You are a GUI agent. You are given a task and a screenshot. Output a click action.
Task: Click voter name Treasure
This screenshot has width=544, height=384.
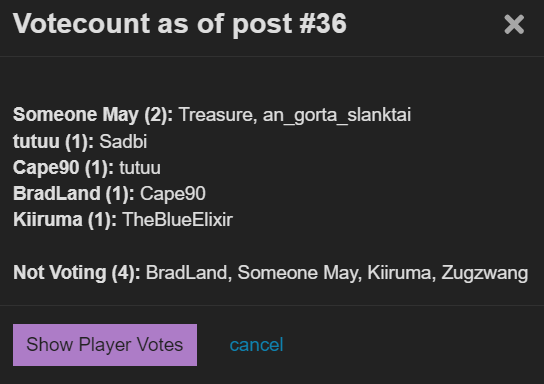pos(218,115)
